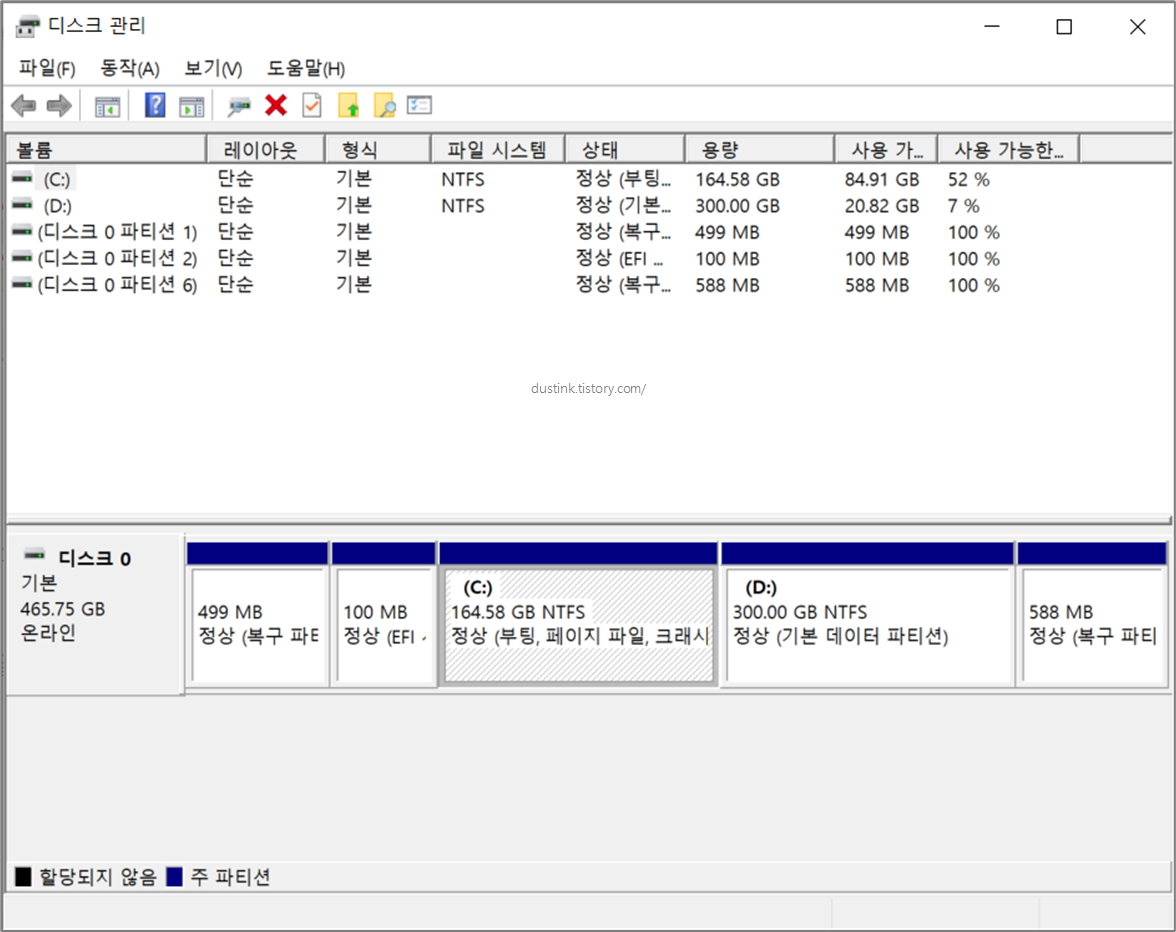Sort by the 파일 시스템 column header
Image resolution: width=1176 pixels, height=932 pixels.
coord(498,150)
